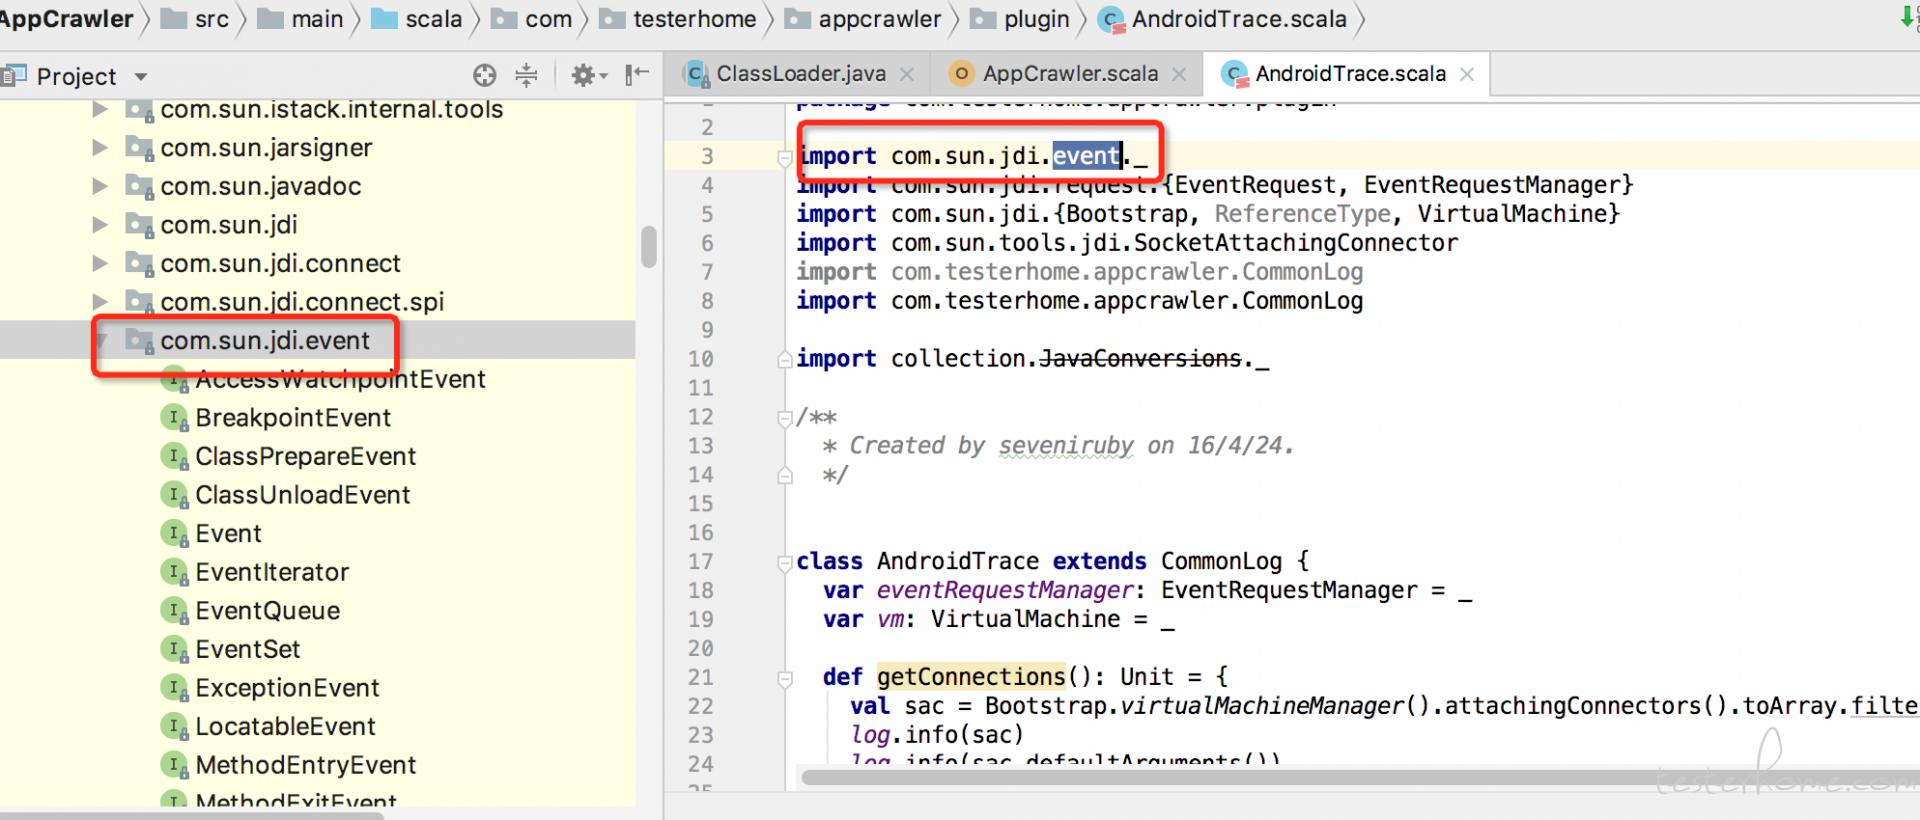Switch to AppCrawler.scala tab
This screenshot has width=1920, height=820.
1070,74
